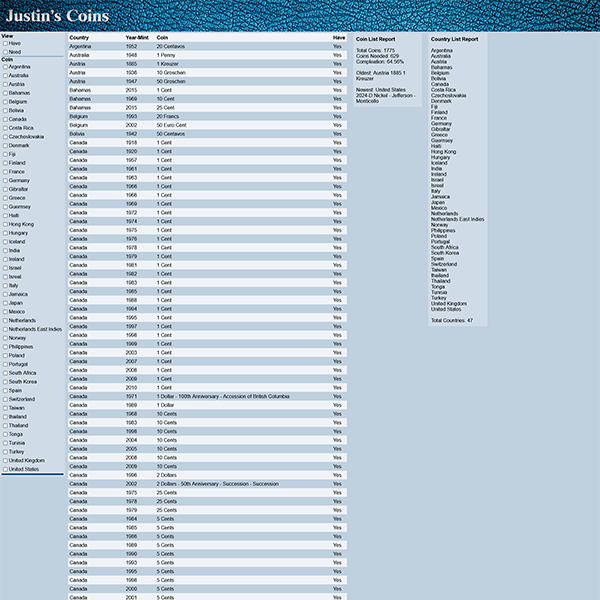
Task: Select the United States filter checkbox
Action: (5, 469)
